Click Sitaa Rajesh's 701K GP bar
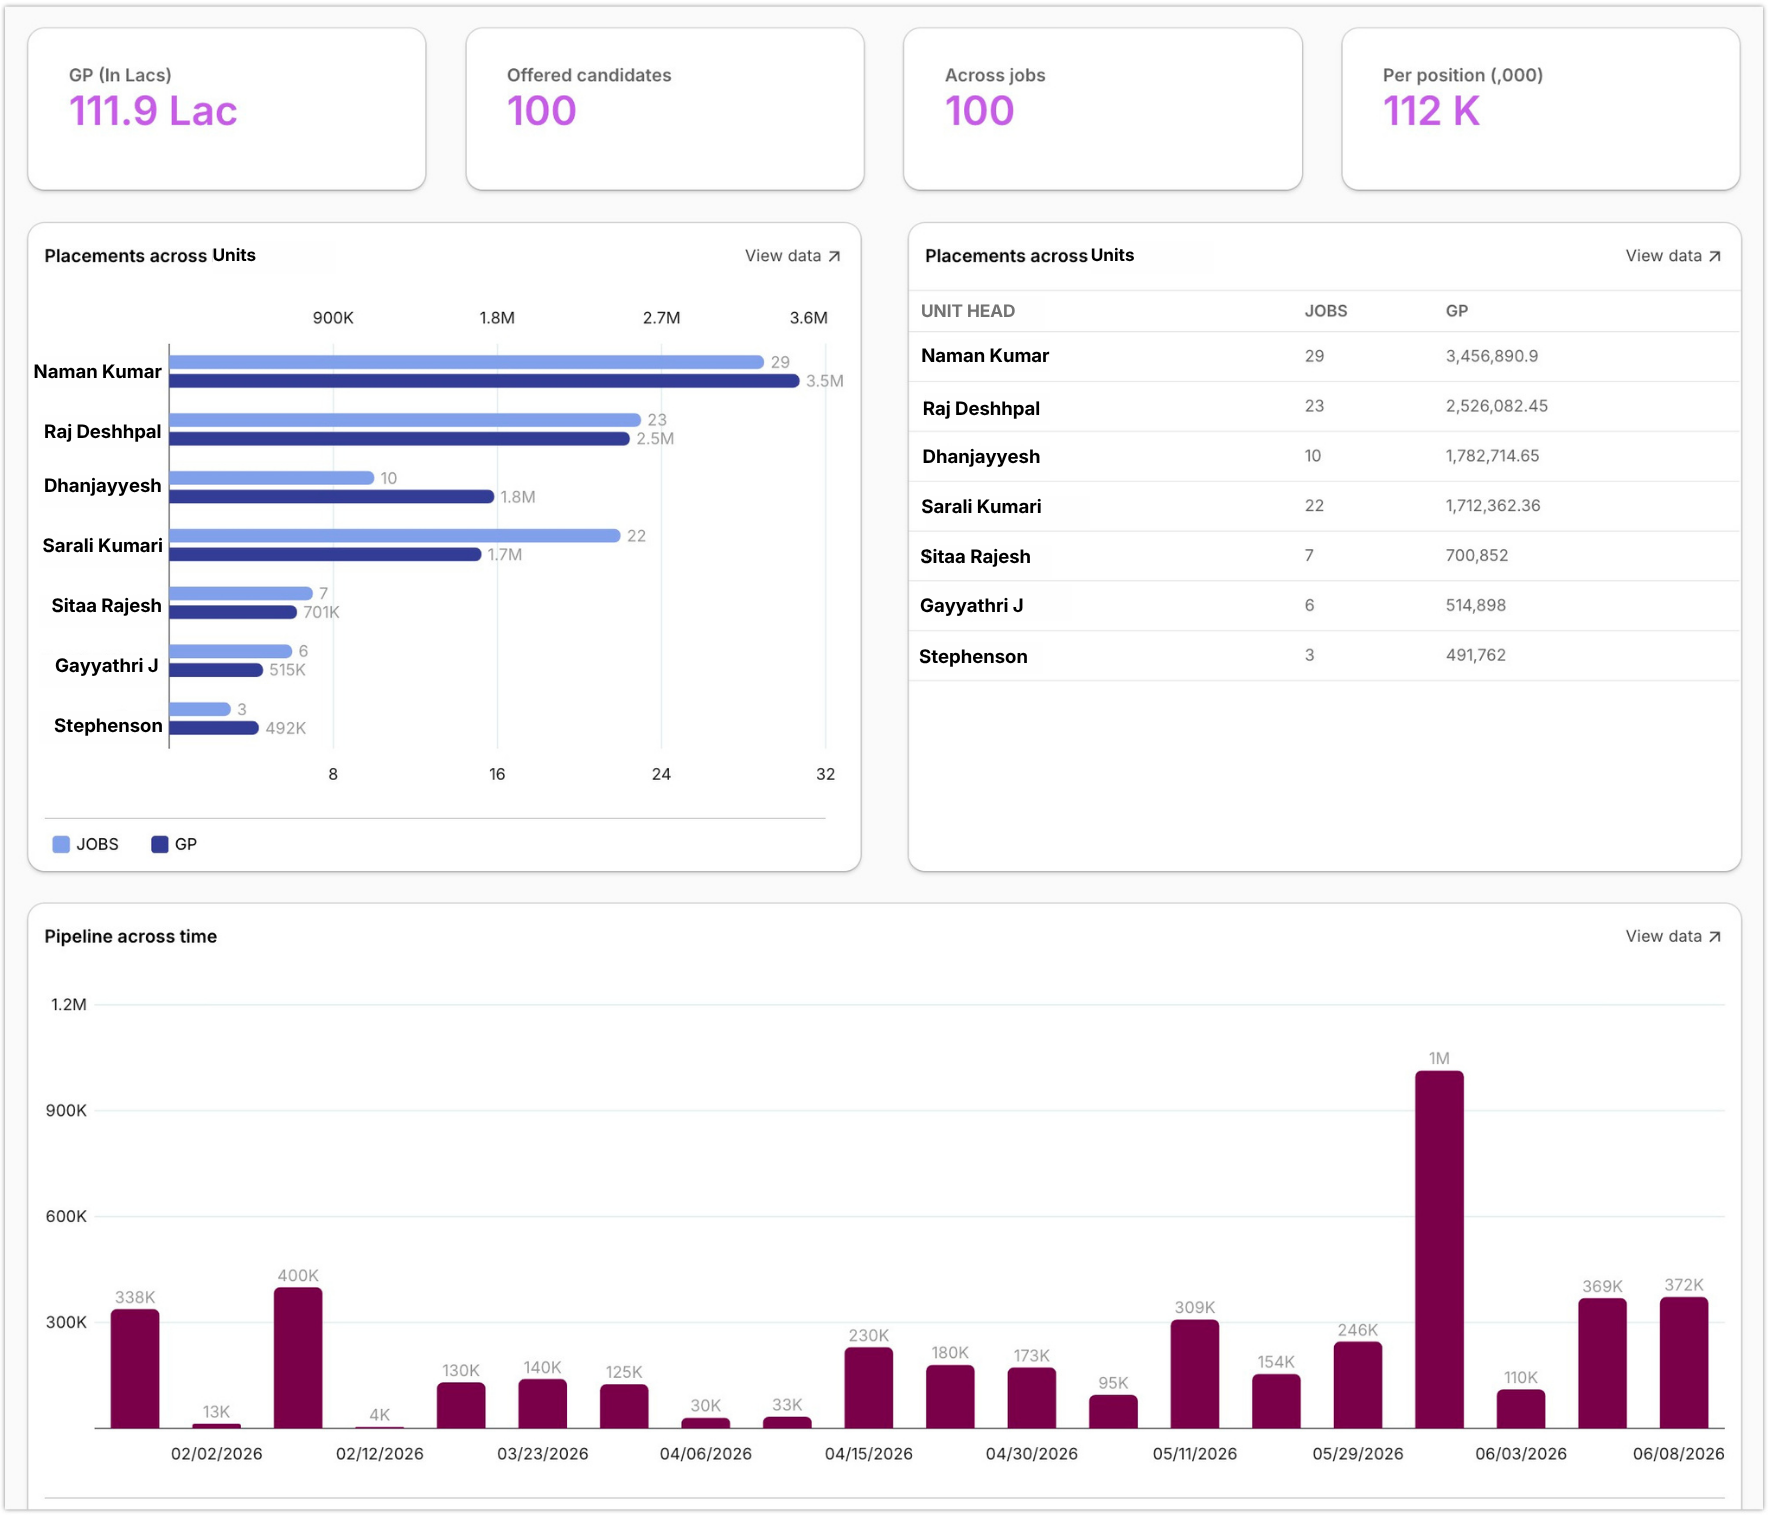Image resolution: width=1768 pixels, height=1515 pixels. click(x=233, y=612)
